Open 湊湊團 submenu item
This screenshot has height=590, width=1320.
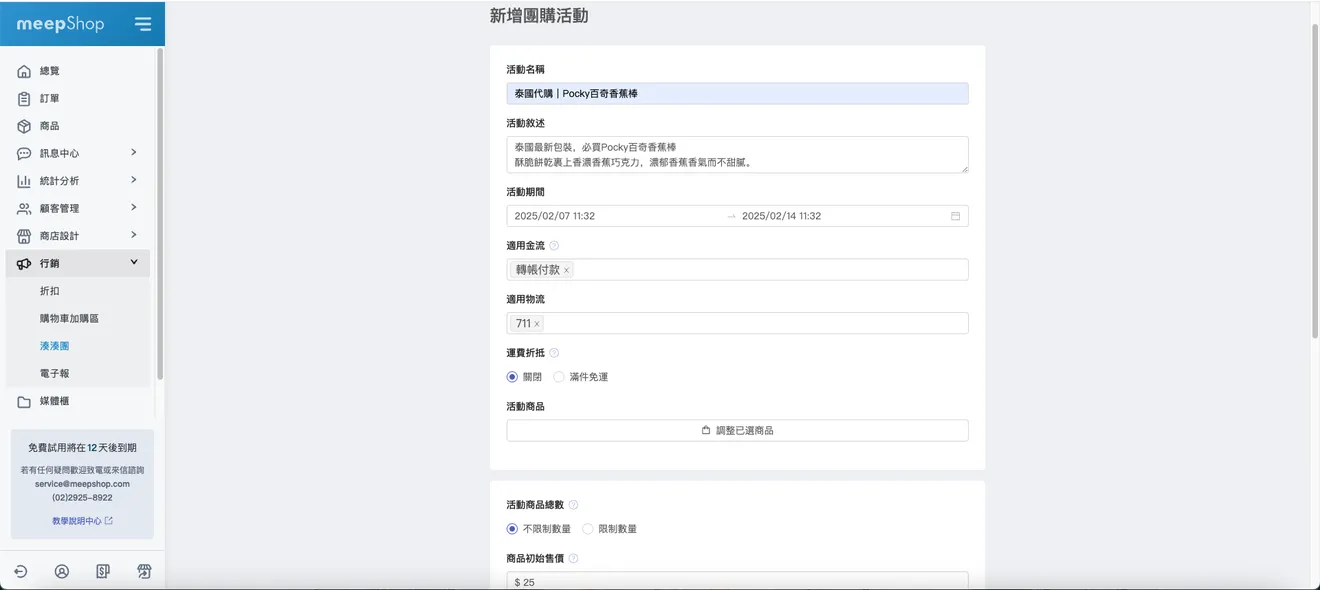click(x=55, y=346)
